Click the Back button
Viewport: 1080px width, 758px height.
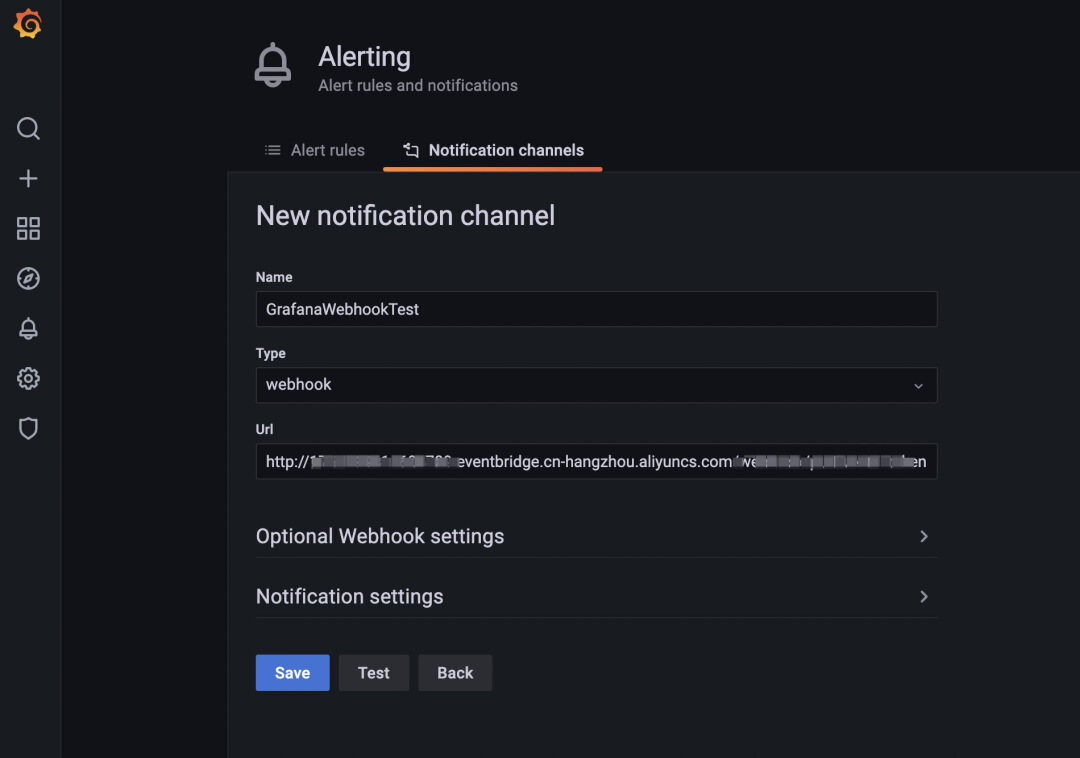point(455,673)
